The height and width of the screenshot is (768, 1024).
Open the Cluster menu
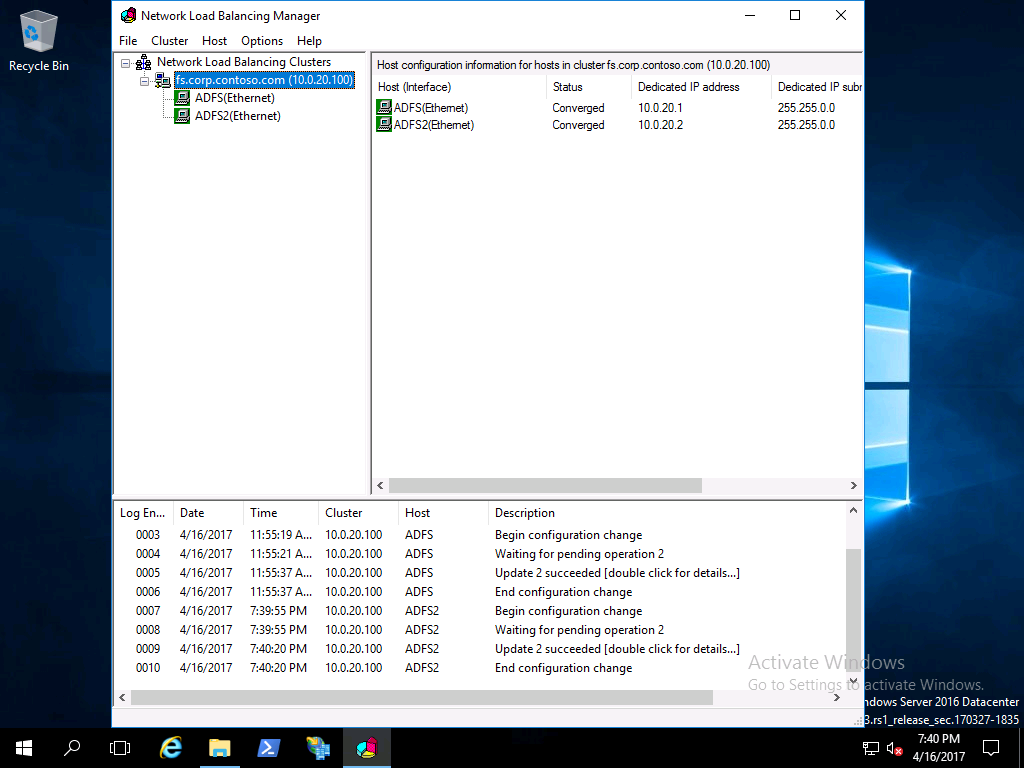click(x=170, y=41)
